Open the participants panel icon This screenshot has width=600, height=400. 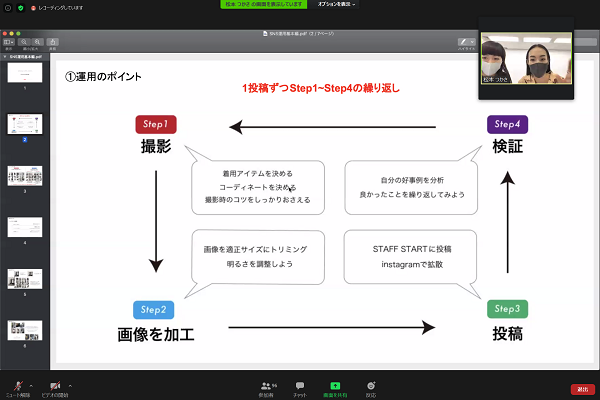coord(267,384)
